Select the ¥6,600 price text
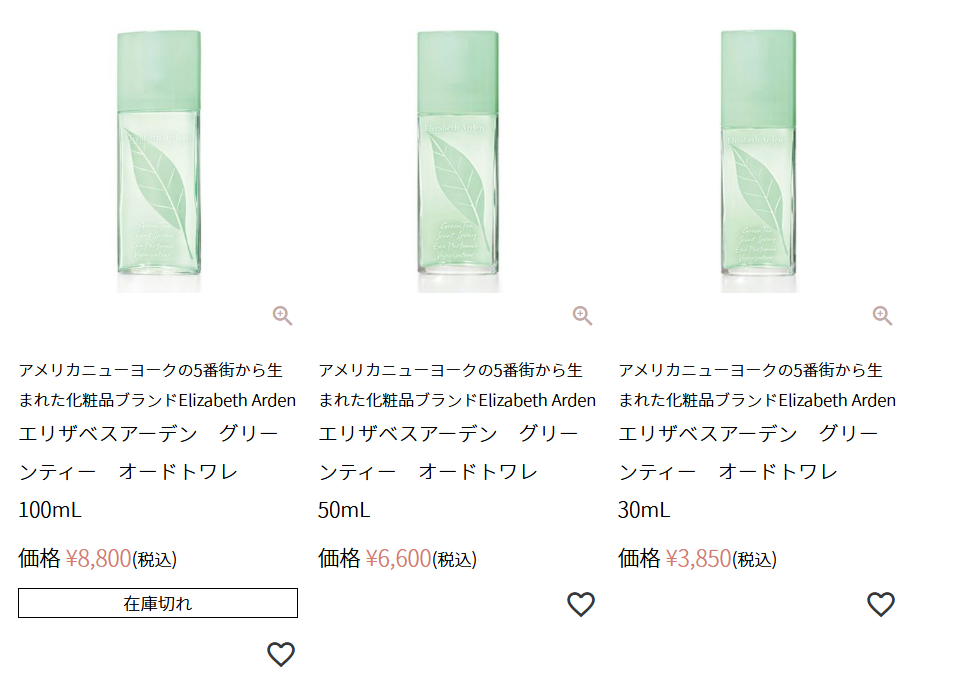 [399, 558]
